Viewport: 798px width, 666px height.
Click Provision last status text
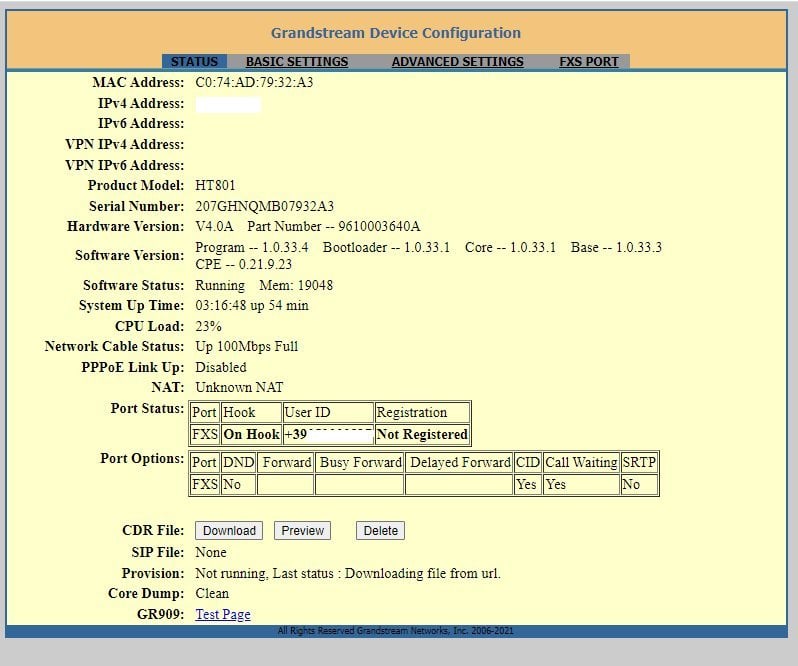[x=348, y=573]
